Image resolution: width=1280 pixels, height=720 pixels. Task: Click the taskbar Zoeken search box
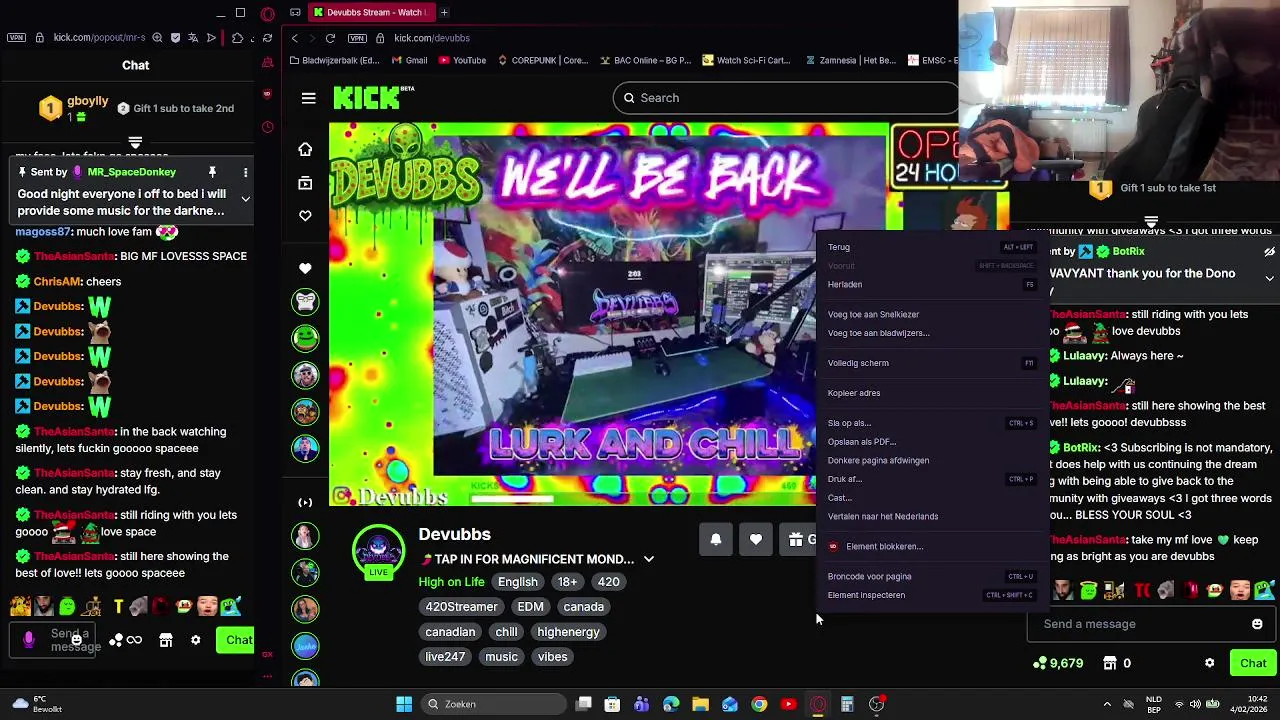coord(494,704)
